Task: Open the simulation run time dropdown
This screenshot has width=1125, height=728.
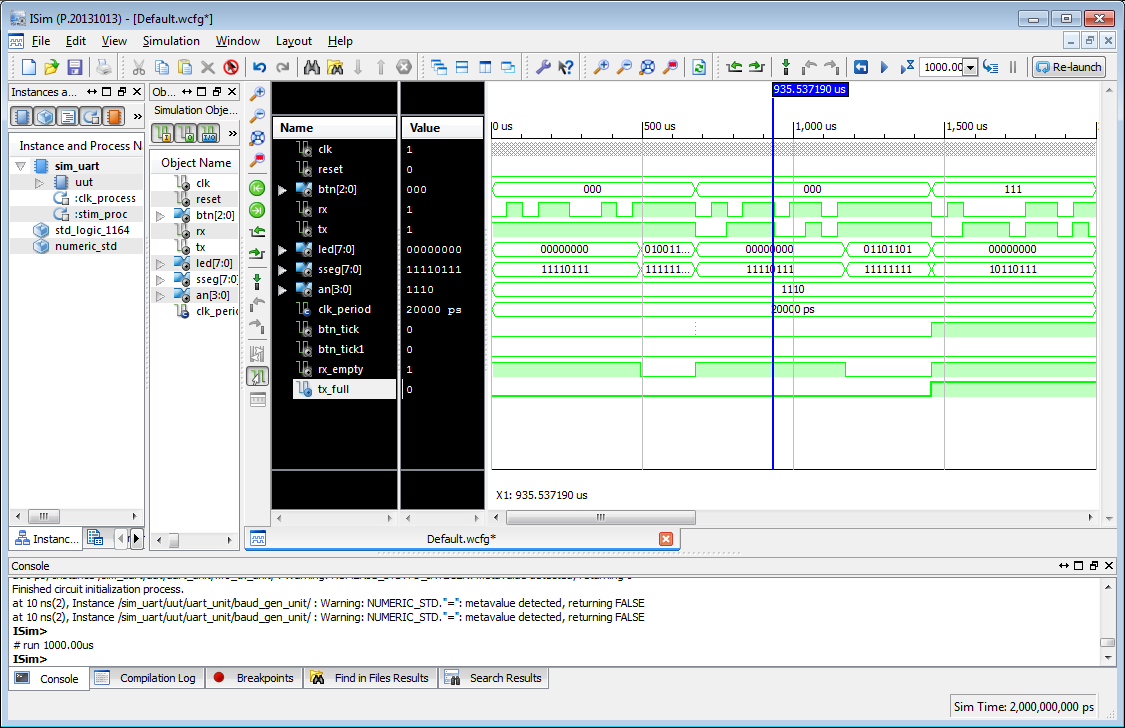Action: tap(969, 67)
